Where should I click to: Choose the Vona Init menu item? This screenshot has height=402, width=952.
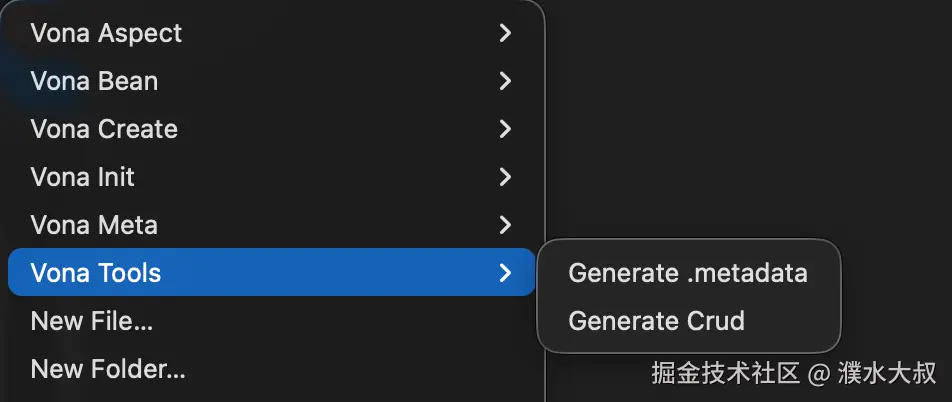tap(83, 177)
